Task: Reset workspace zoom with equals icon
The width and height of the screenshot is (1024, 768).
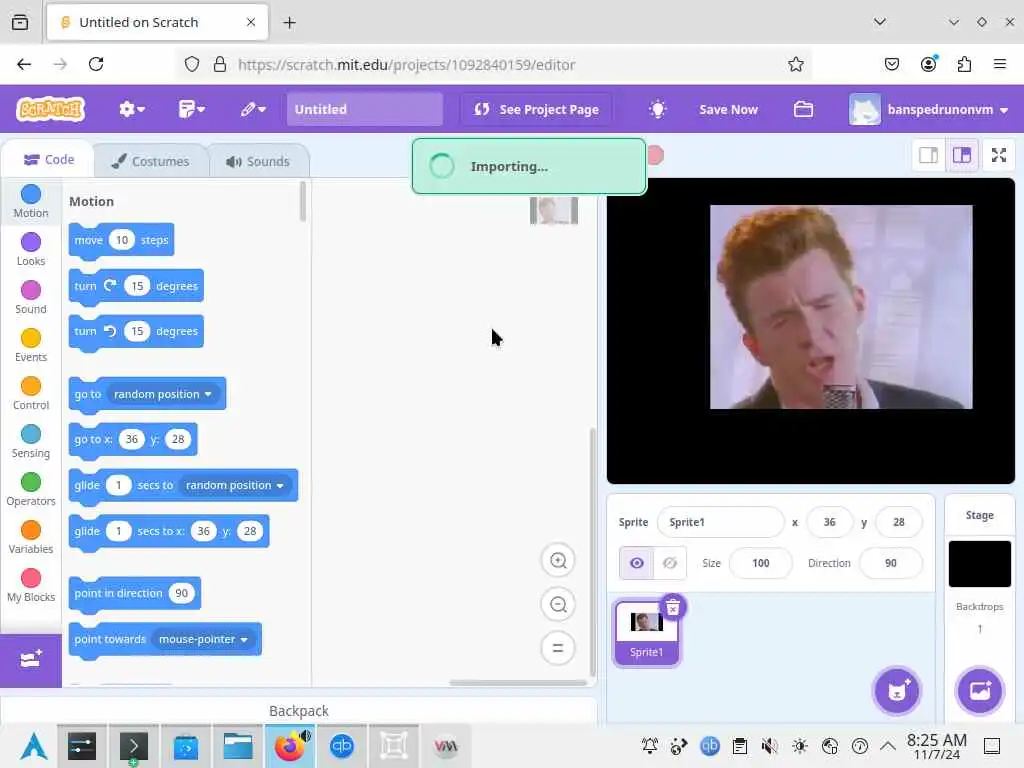Action: pyautogui.click(x=558, y=648)
